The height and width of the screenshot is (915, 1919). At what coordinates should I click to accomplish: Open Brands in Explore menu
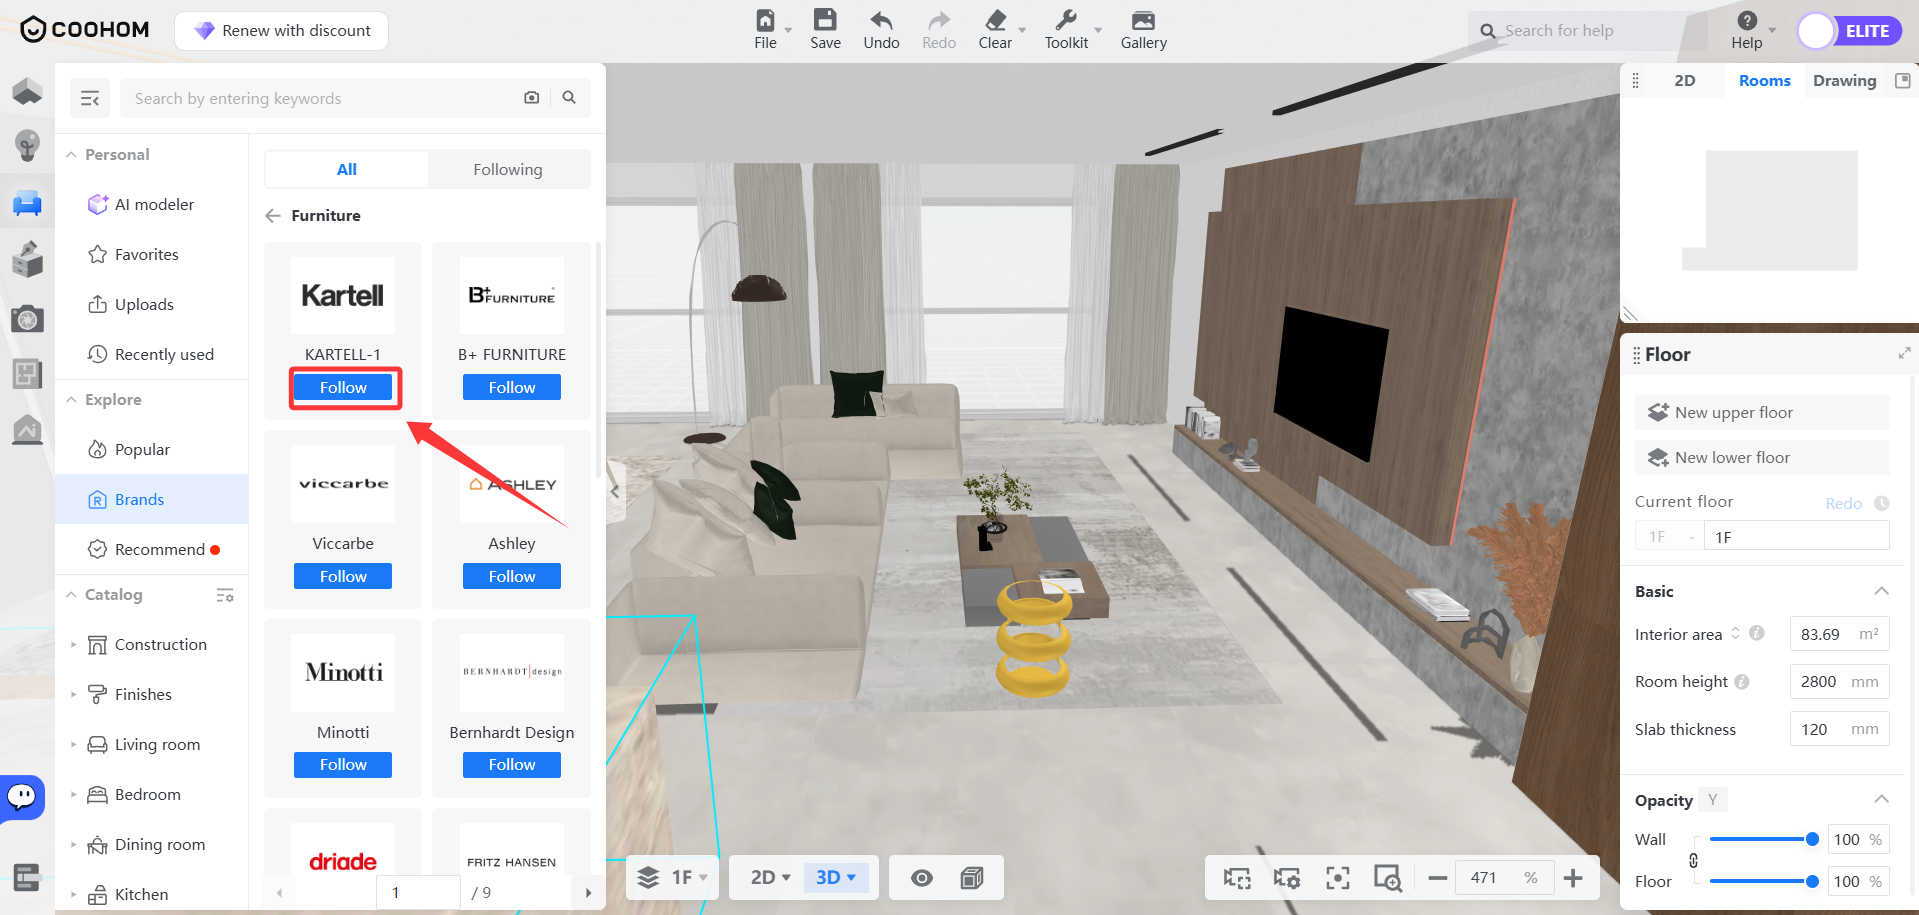tap(152, 499)
